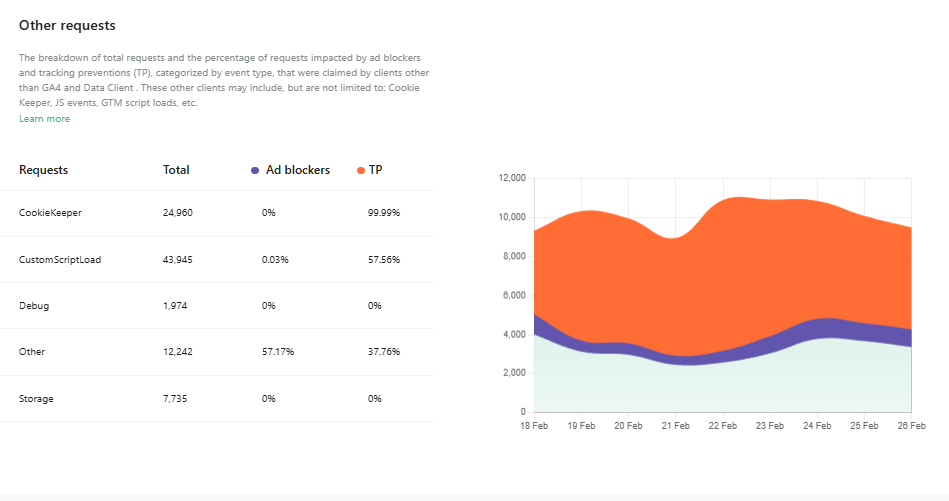949x501 pixels.
Task: Click the purple Ad blockers chart band
Action: (x=820, y=328)
